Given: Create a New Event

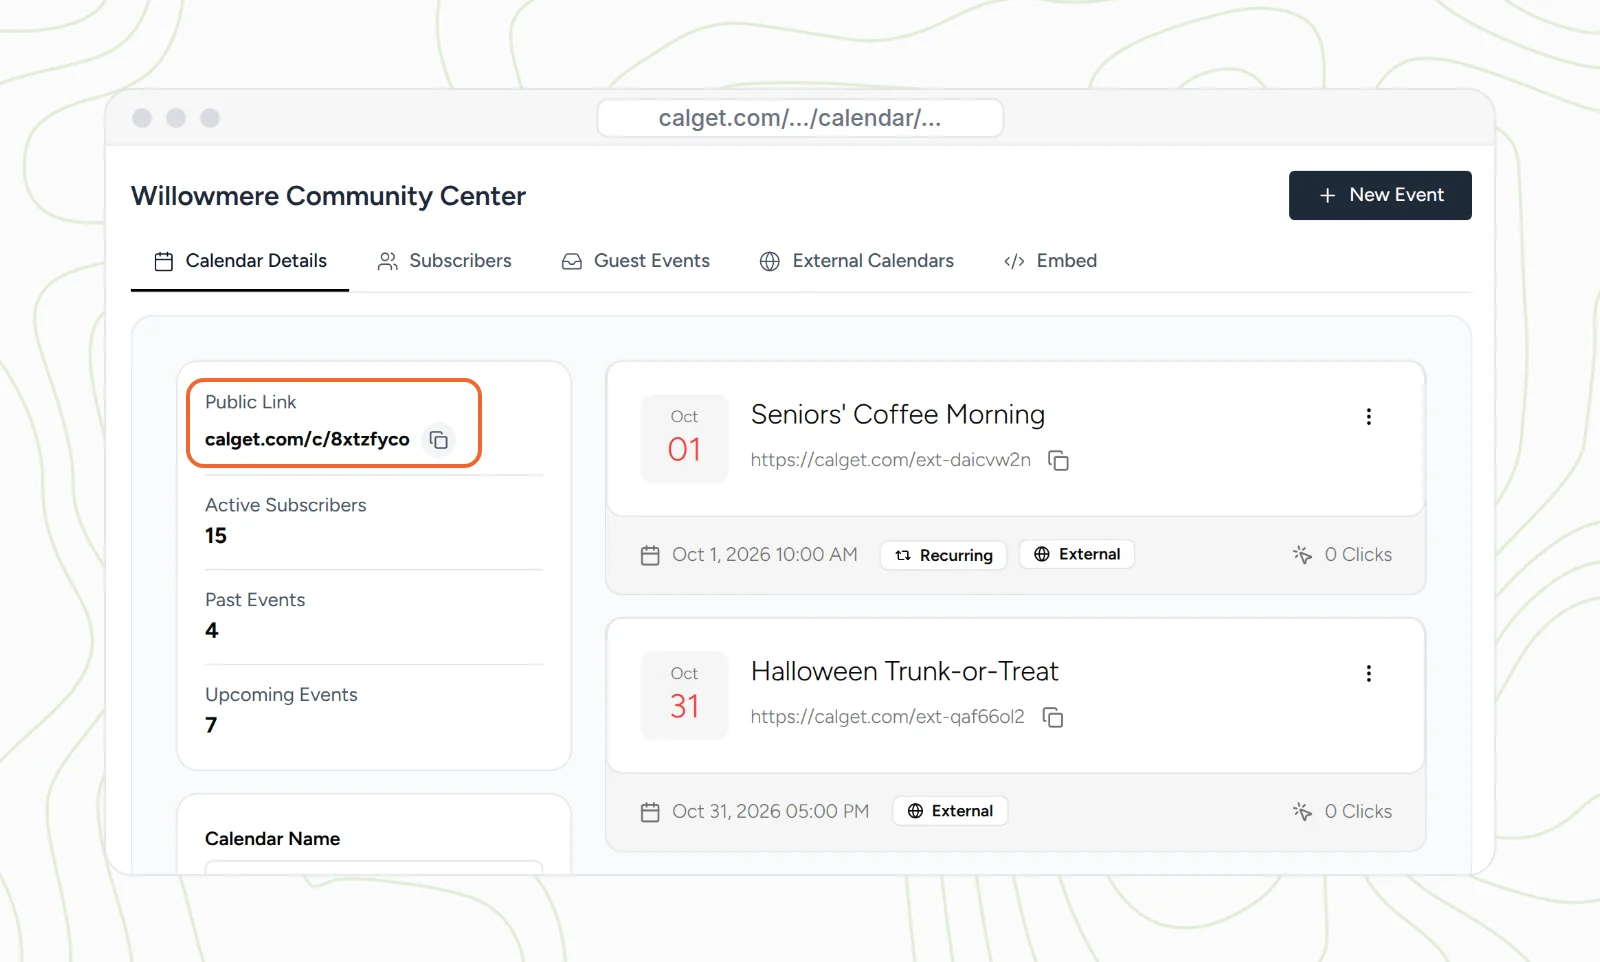Looking at the screenshot, I should (x=1380, y=195).
